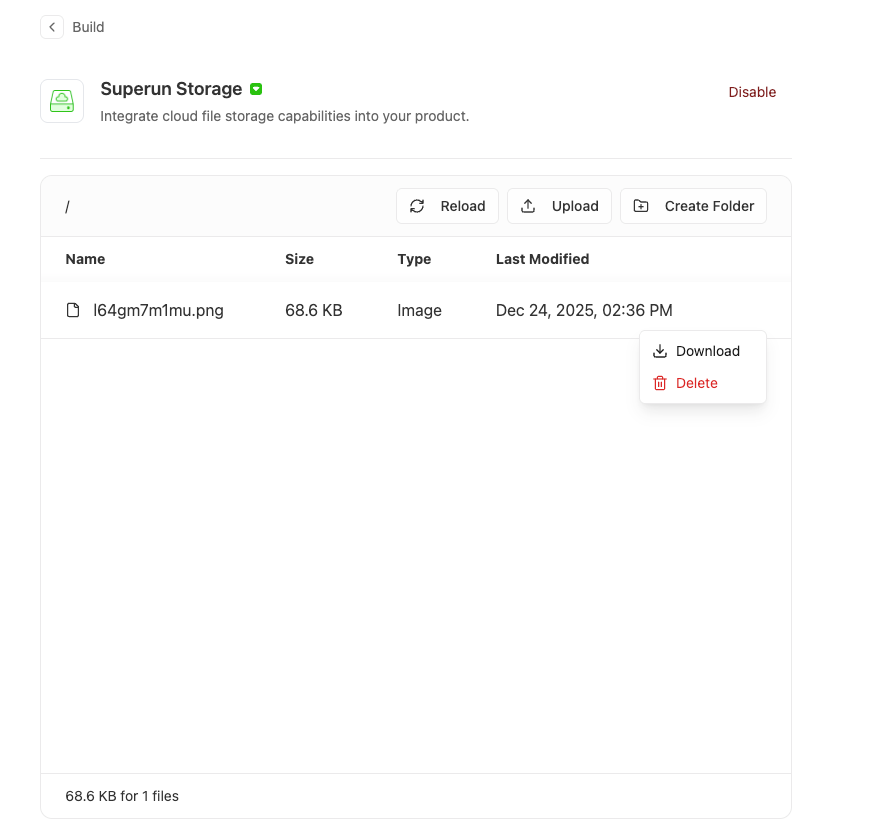The height and width of the screenshot is (837, 885).
Task: Click the 68.6 KB for 1 files footer
Action: 122,796
